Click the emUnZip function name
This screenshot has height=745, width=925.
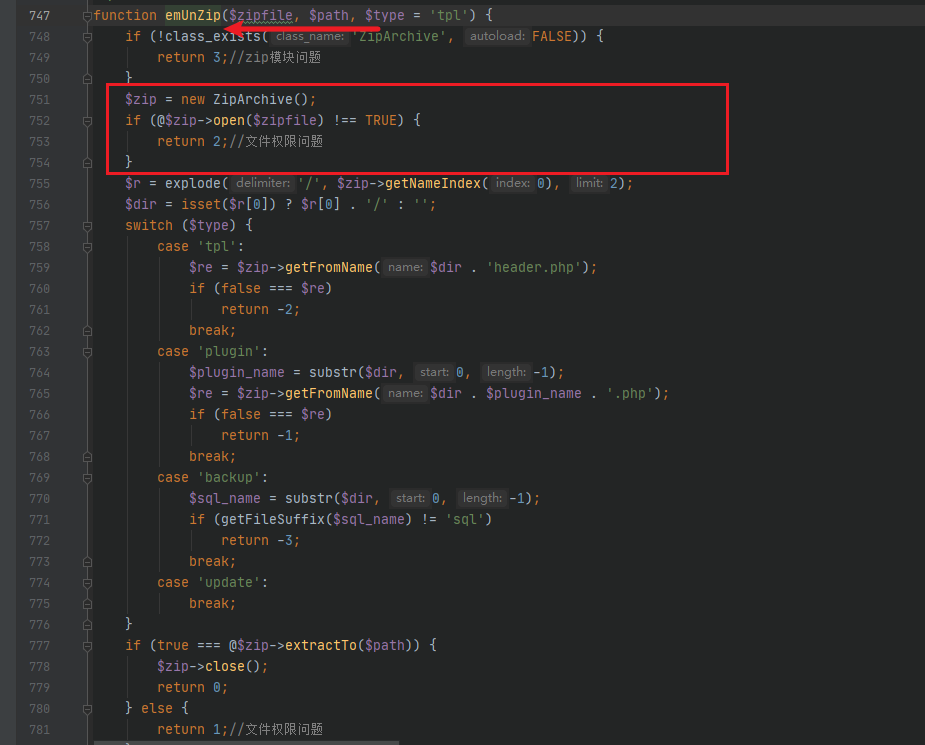tap(193, 15)
